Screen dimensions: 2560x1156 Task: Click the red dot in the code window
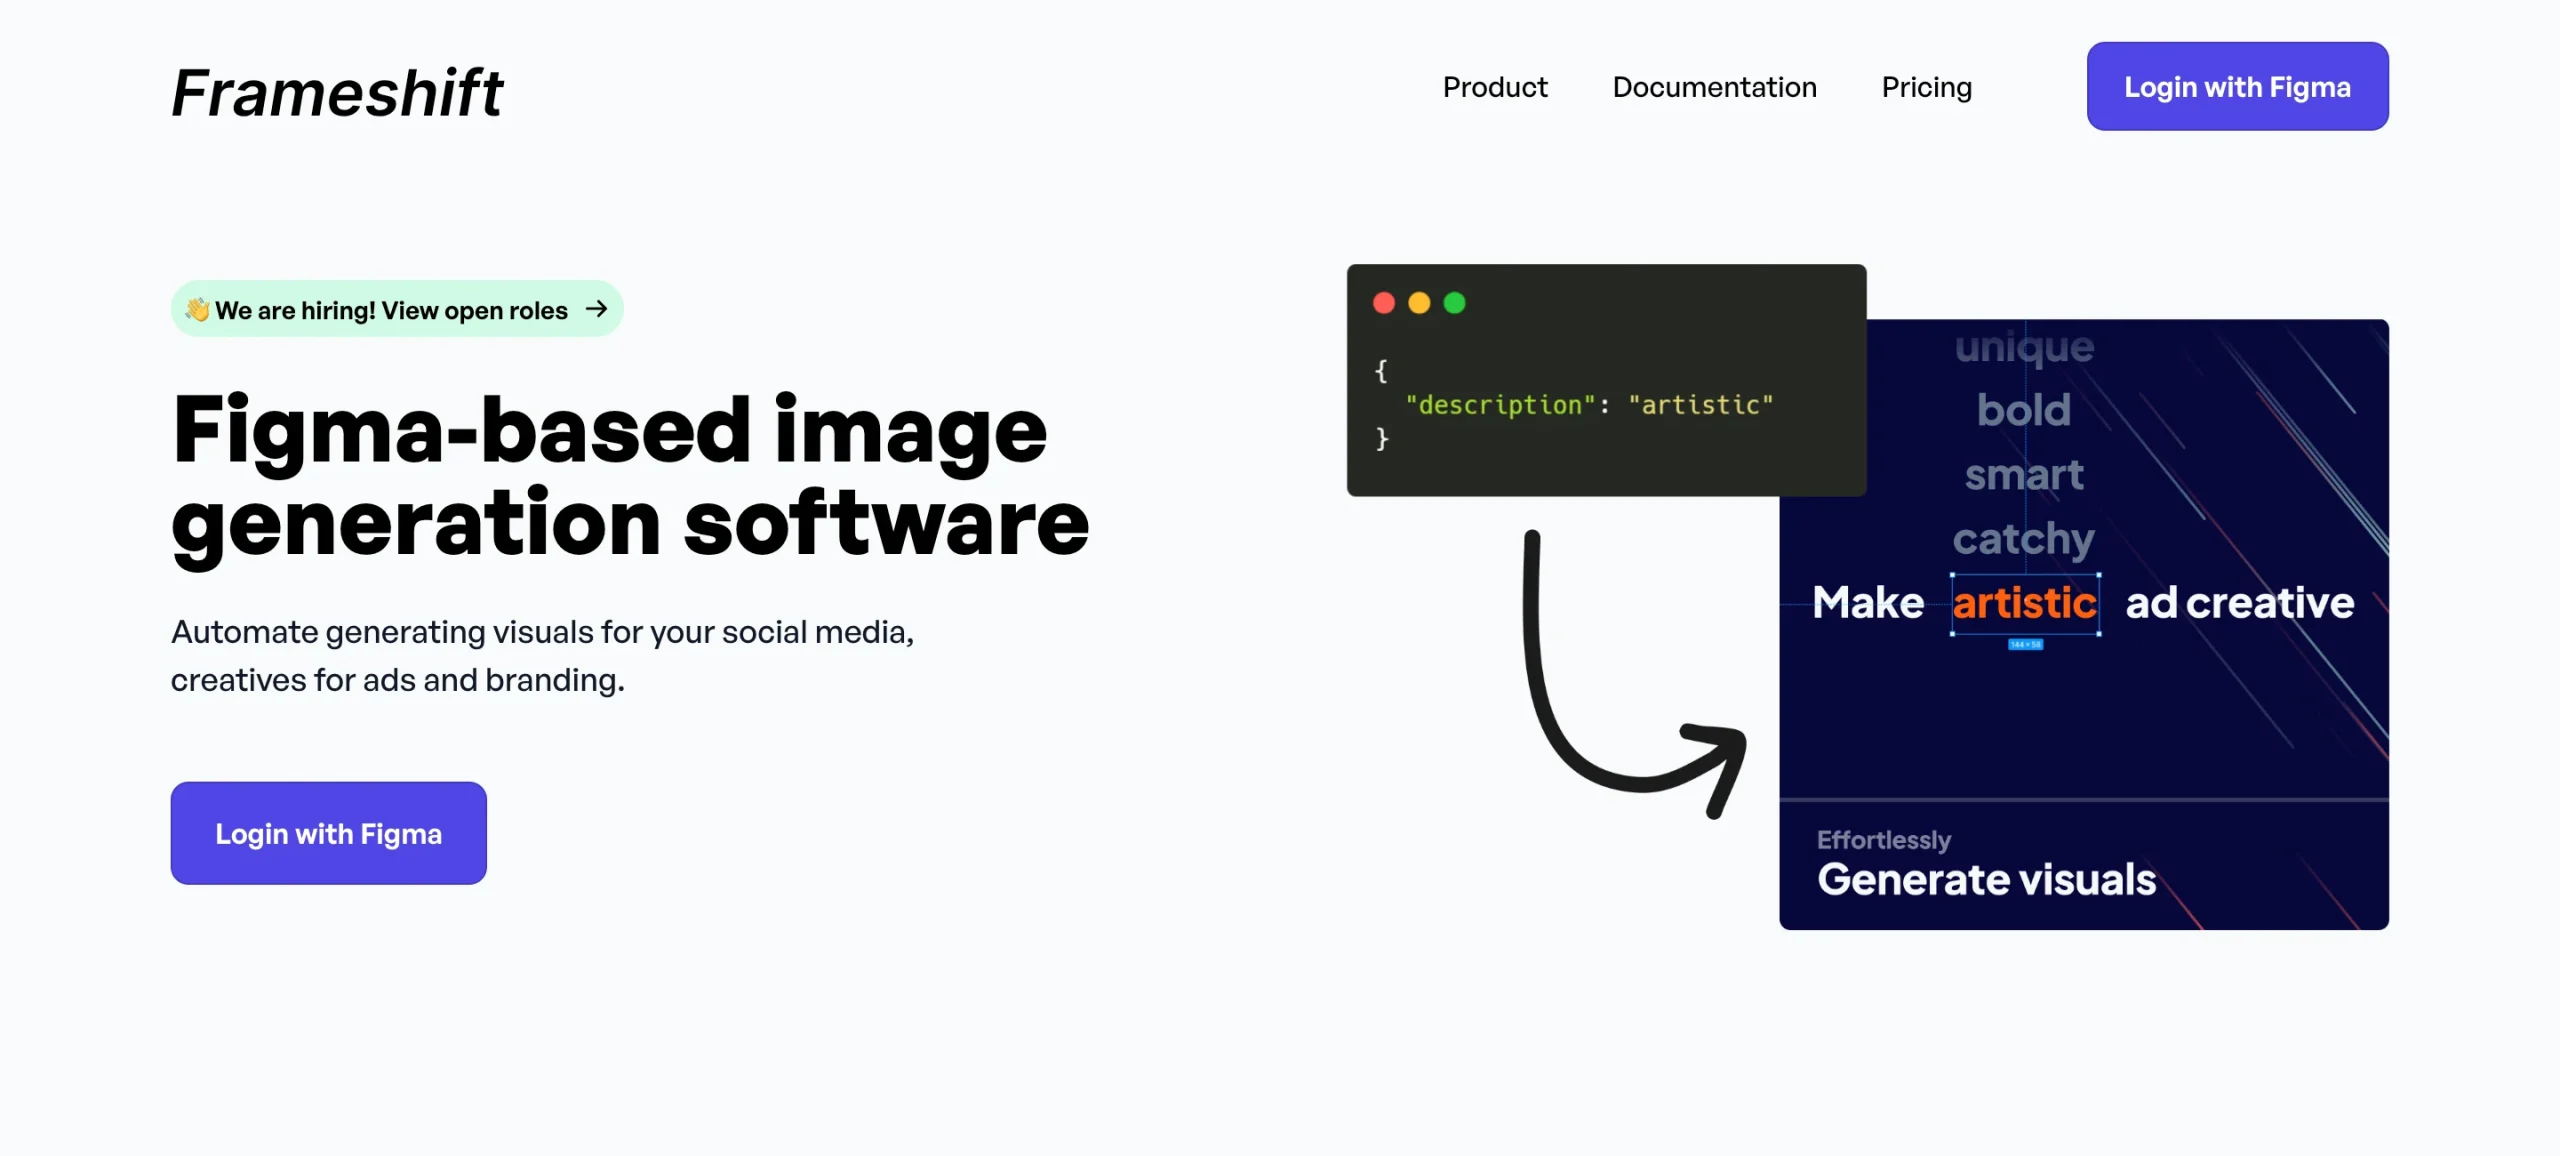click(1383, 303)
